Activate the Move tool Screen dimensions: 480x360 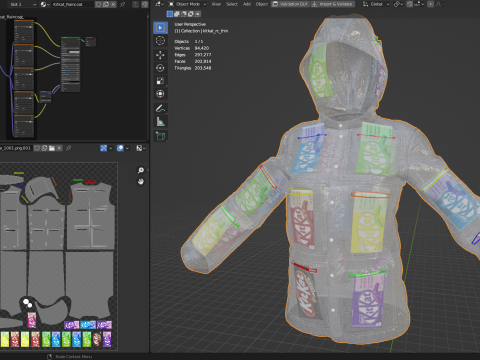160,55
